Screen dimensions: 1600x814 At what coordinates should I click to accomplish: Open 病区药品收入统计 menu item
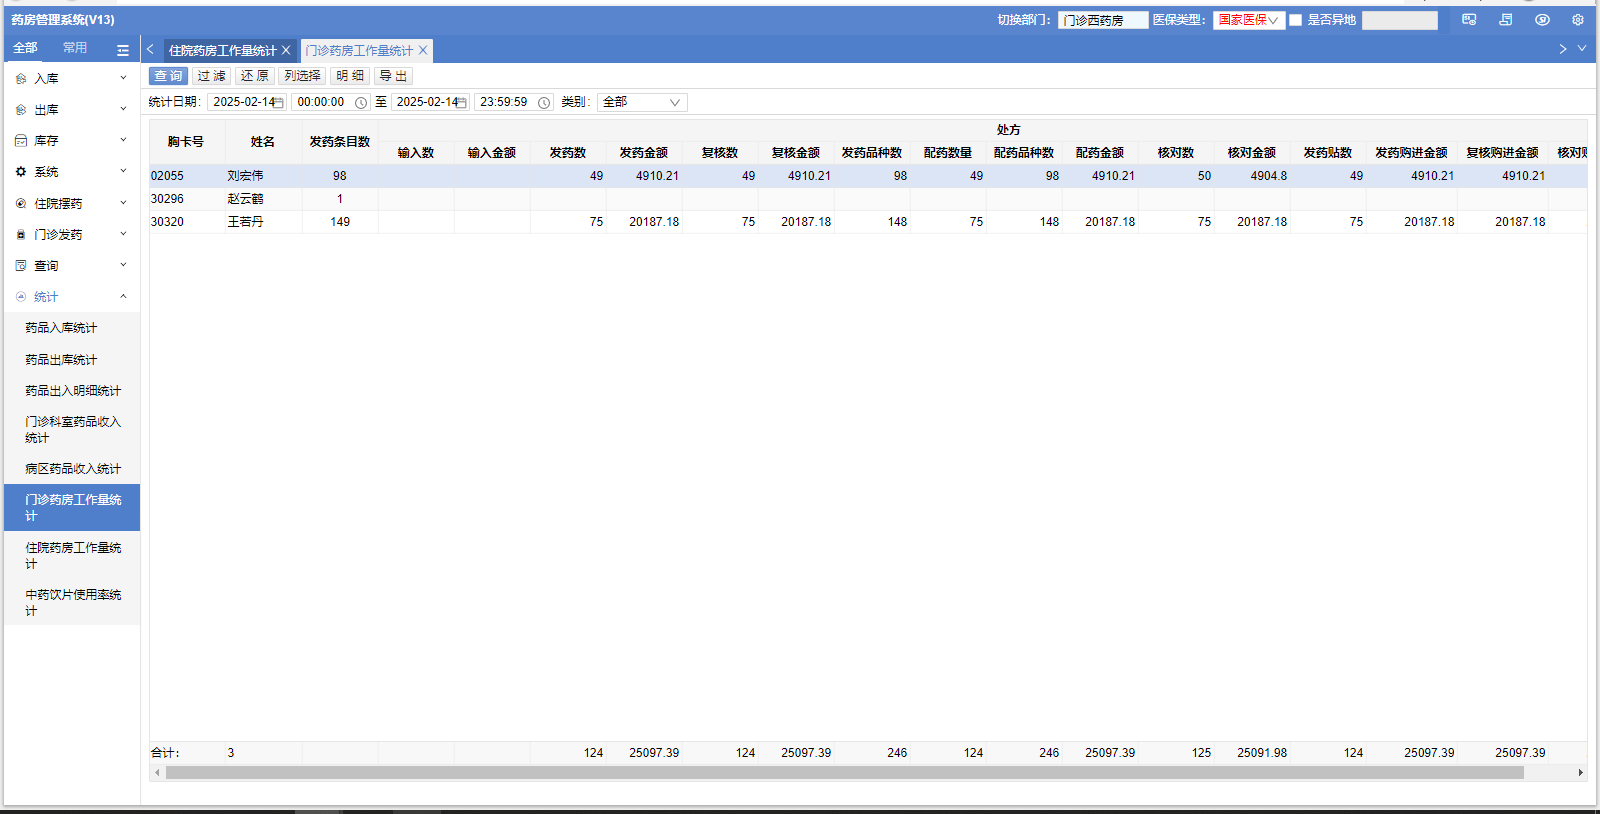tap(72, 469)
